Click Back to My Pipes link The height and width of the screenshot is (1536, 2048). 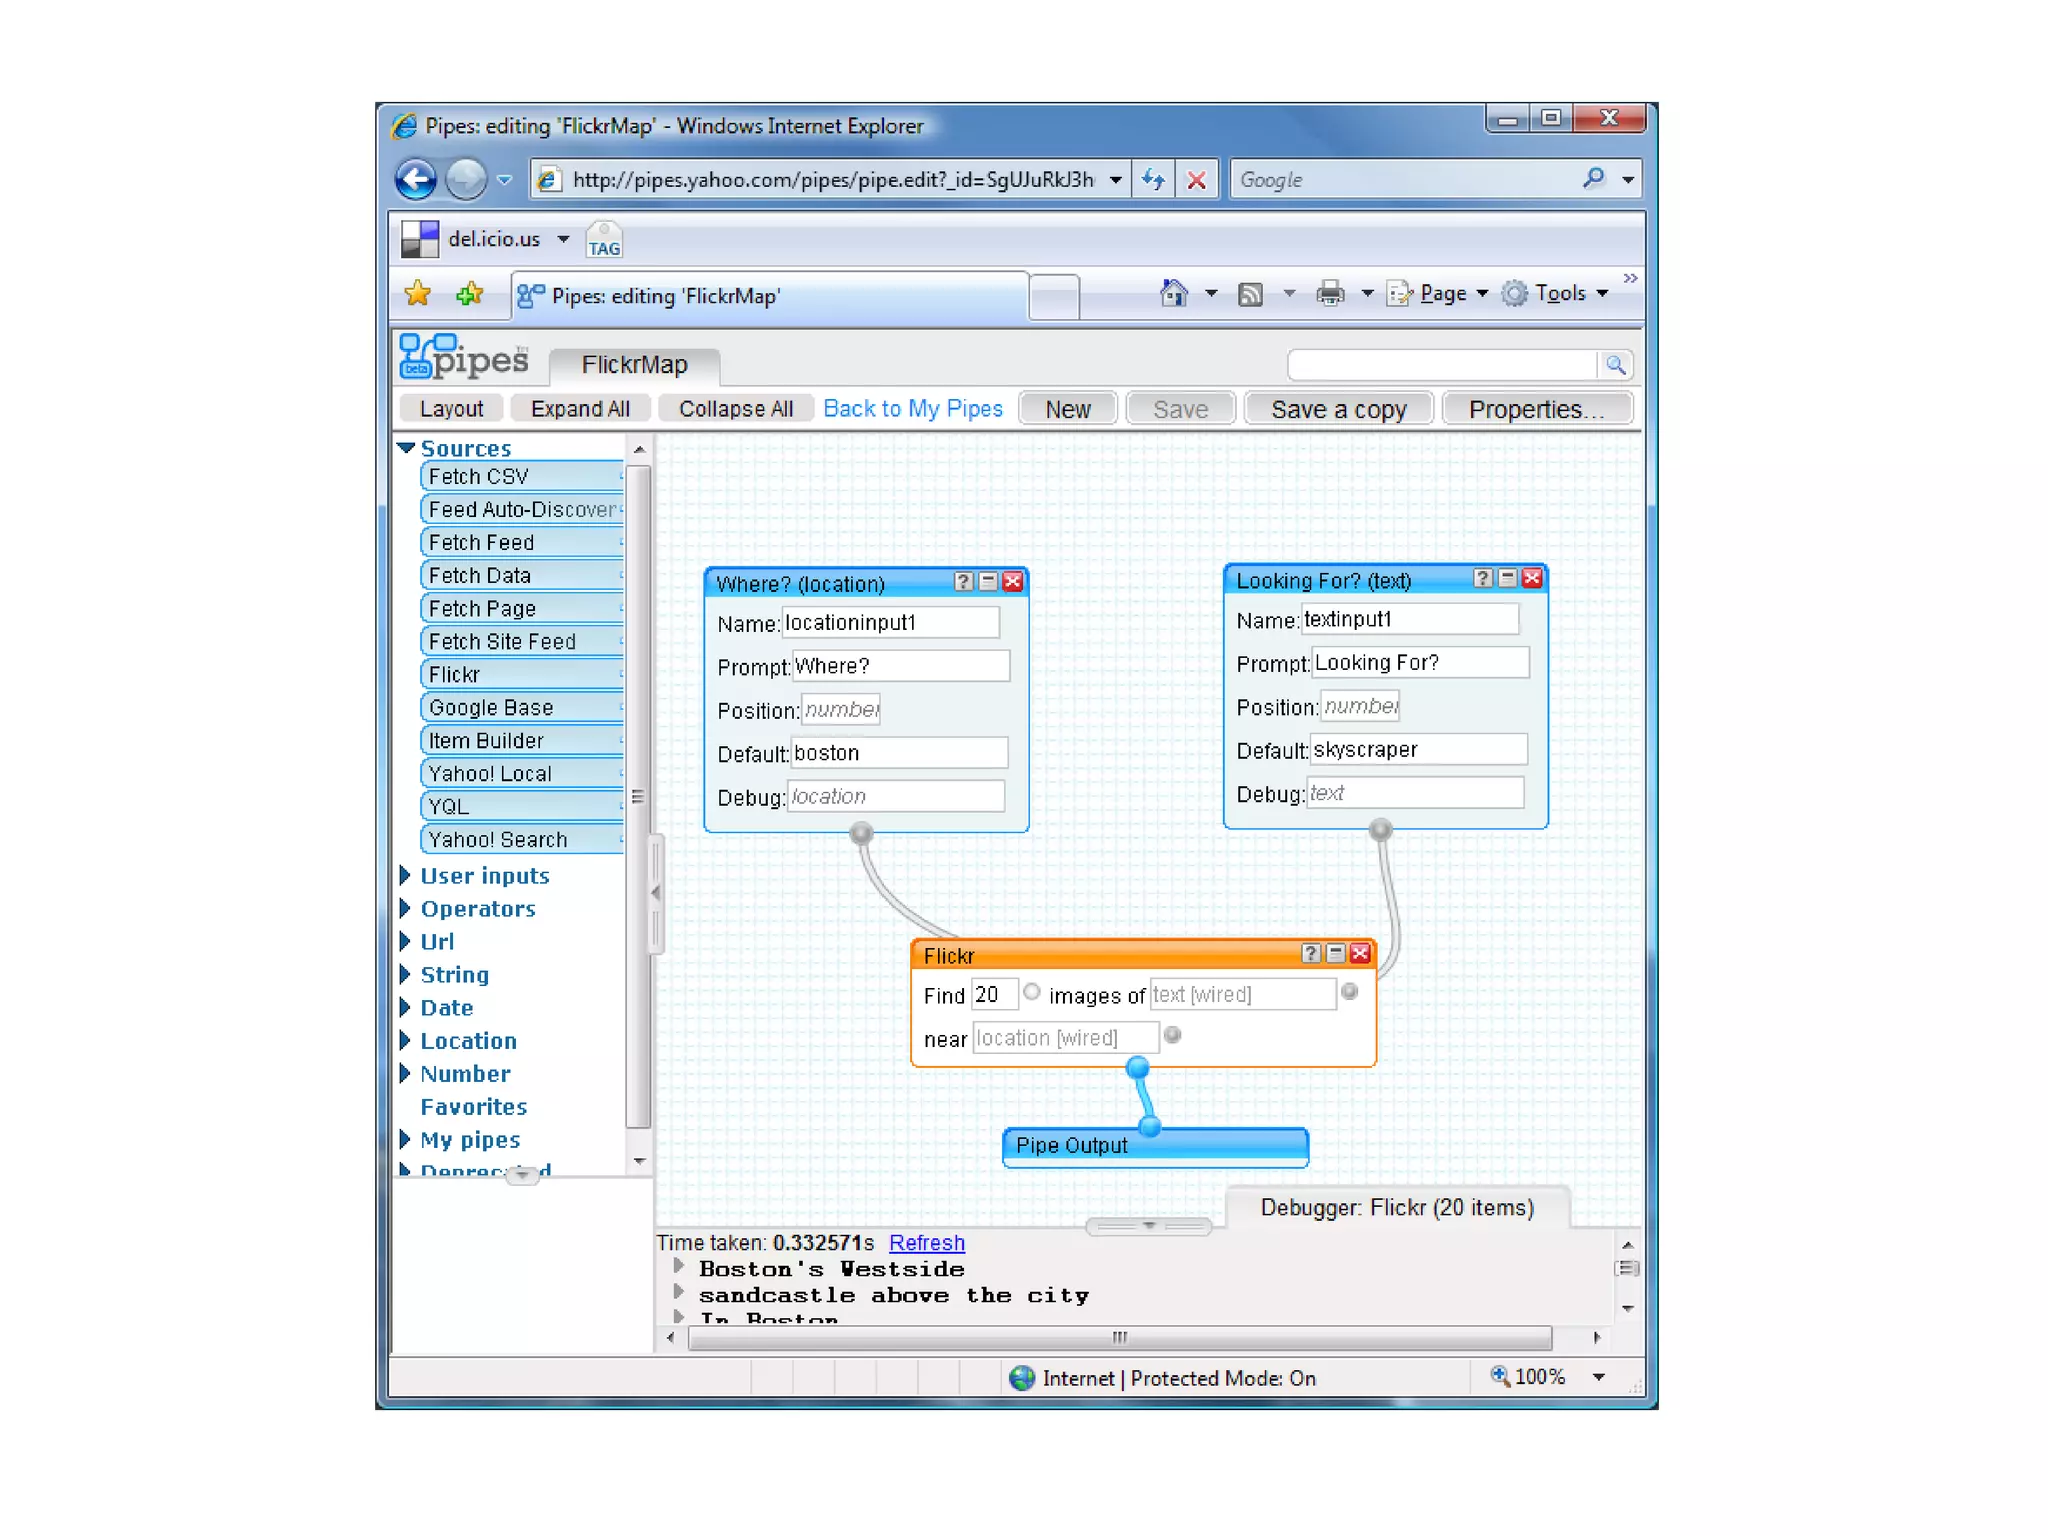pyautogui.click(x=912, y=409)
